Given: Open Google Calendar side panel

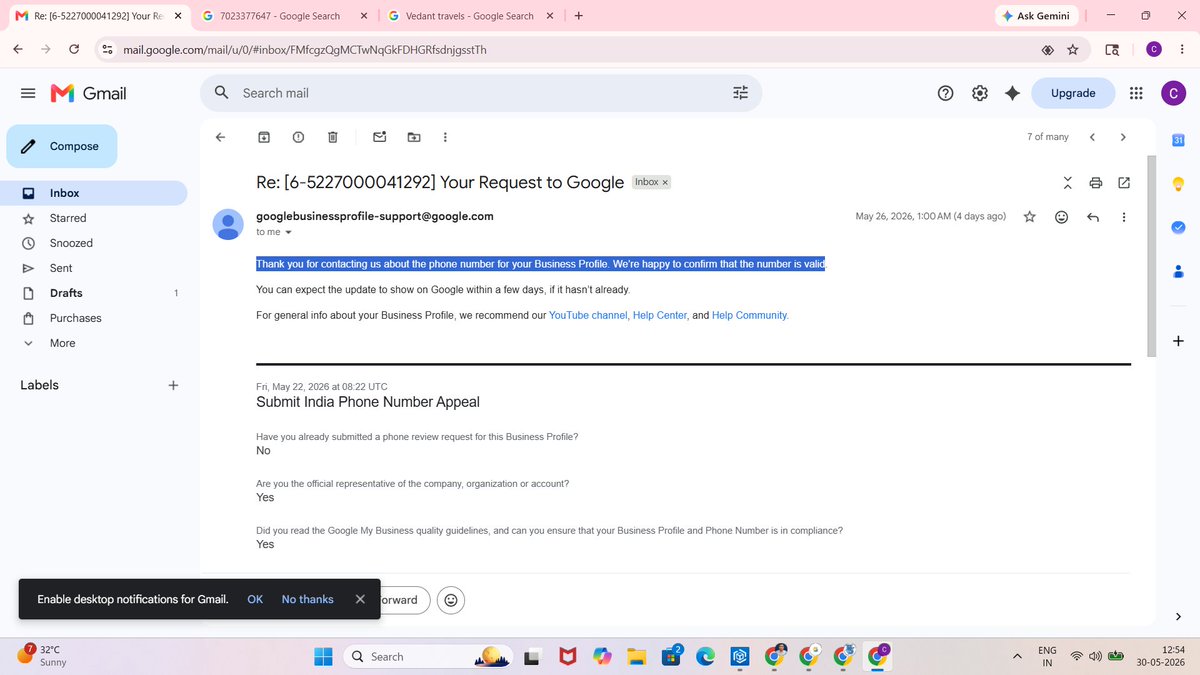Looking at the screenshot, I should [1178, 140].
